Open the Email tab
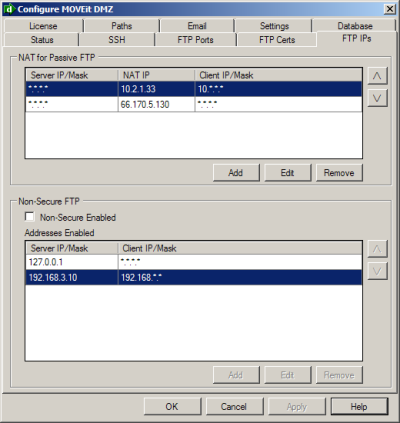 pyautogui.click(x=197, y=26)
